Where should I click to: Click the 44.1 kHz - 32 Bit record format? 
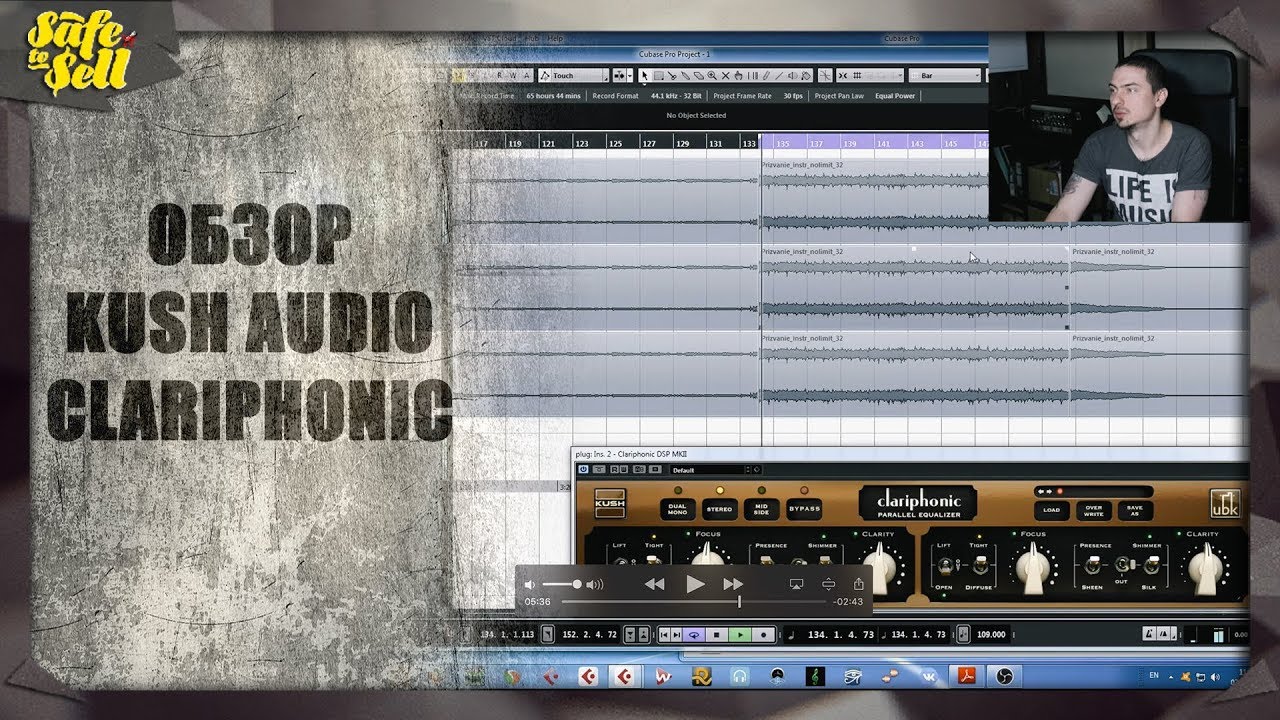click(676, 96)
